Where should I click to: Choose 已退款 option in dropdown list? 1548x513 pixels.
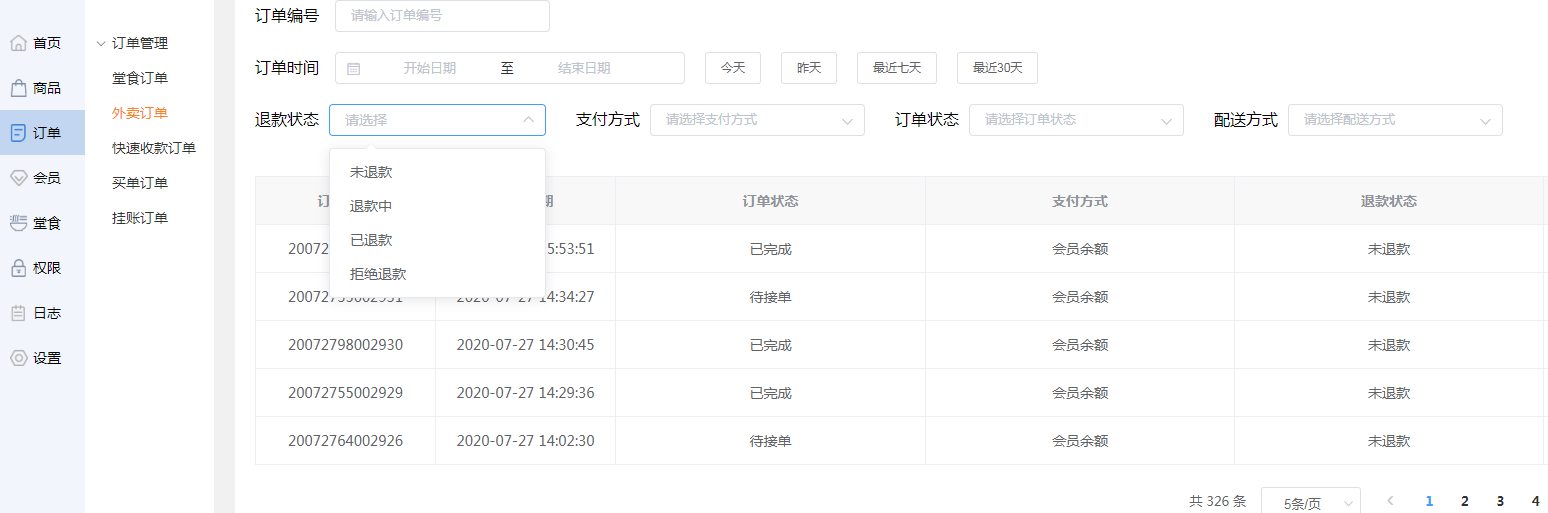pyautogui.click(x=437, y=240)
